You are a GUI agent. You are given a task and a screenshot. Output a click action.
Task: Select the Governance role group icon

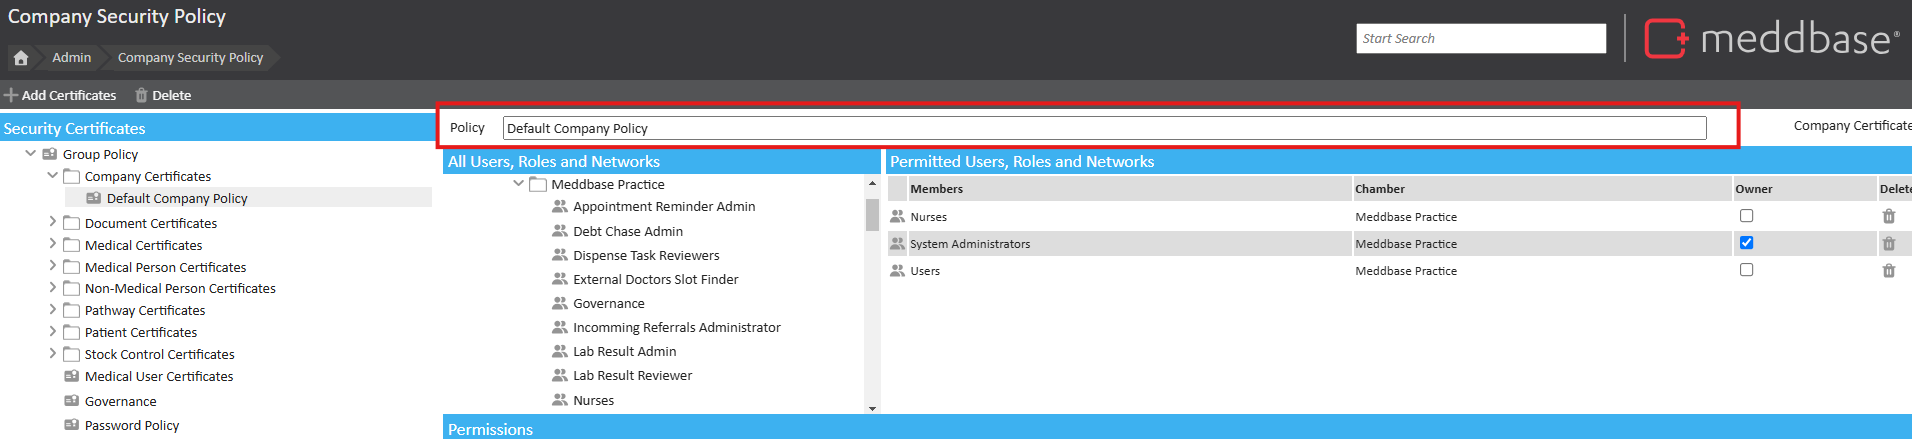click(560, 303)
